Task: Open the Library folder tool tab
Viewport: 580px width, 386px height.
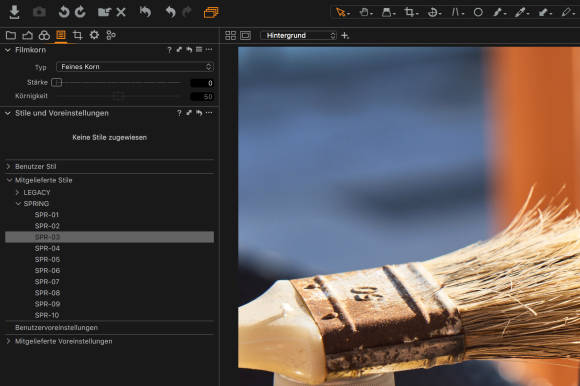Action: (x=11, y=35)
